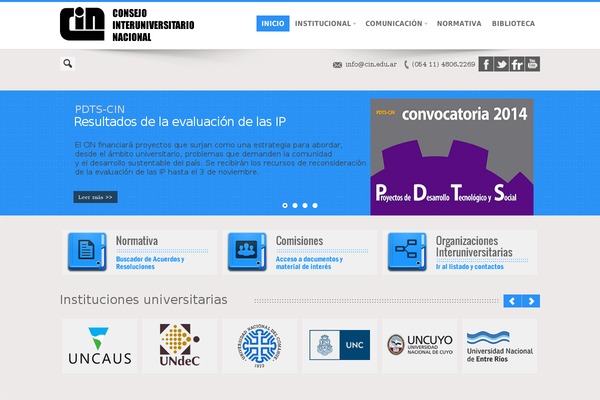Viewport: 600px width, 400px height.
Task: Go to the NORMATIVA menu item
Action: (x=459, y=23)
